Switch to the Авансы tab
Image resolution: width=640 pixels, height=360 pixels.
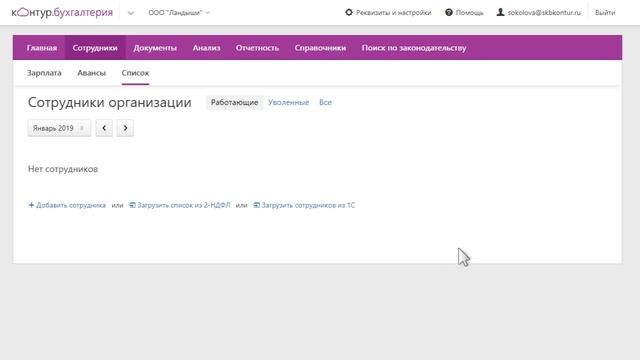tap(91, 73)
